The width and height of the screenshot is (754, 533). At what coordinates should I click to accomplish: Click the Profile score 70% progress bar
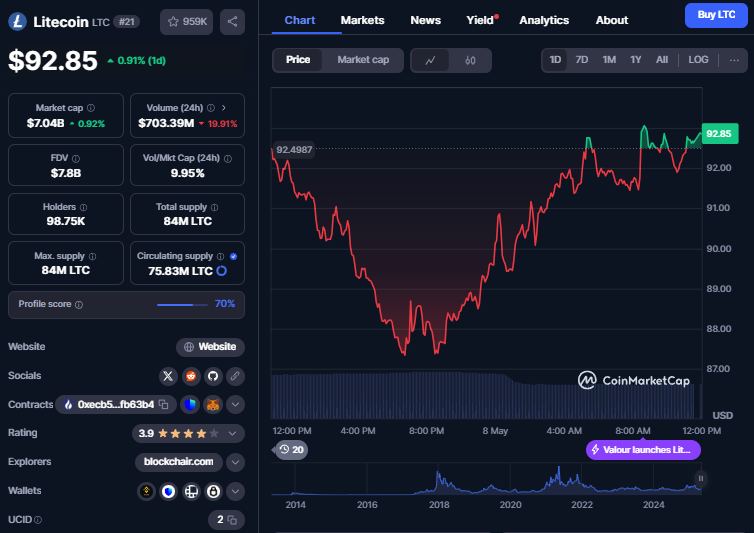(x=182, y=305)
